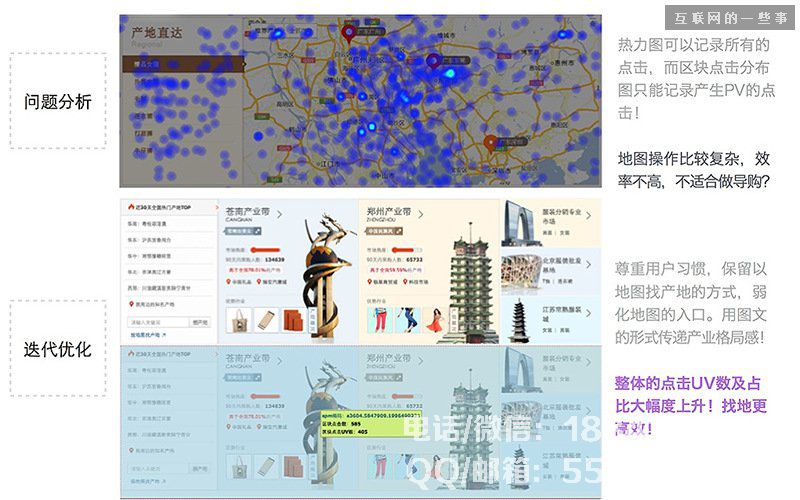Click the blue jeans thumbnail in upper panel
The image size is (800, 500).
(x=408, y=320)
